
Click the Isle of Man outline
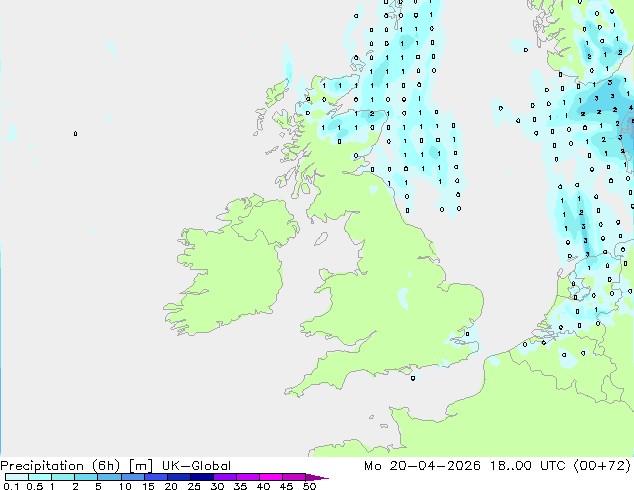click(x=321, y=239)
